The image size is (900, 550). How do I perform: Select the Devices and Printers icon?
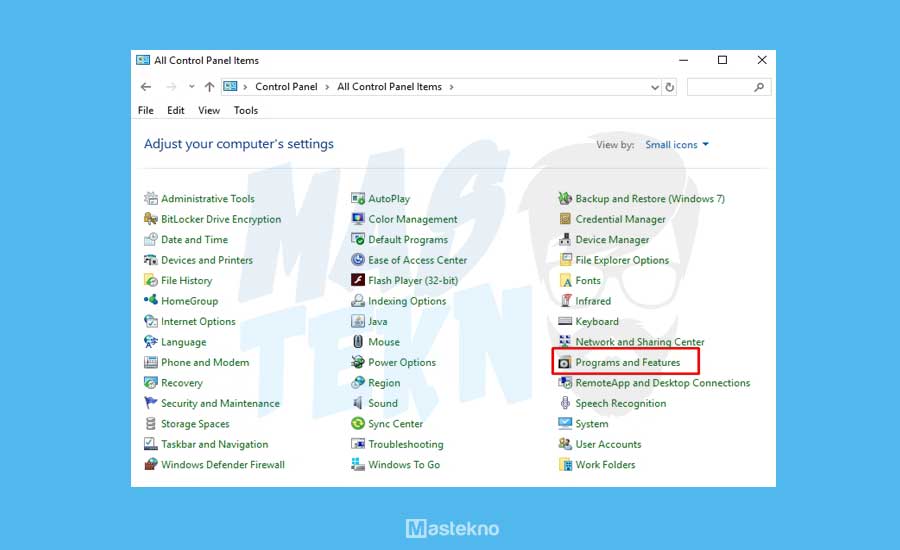151,260
